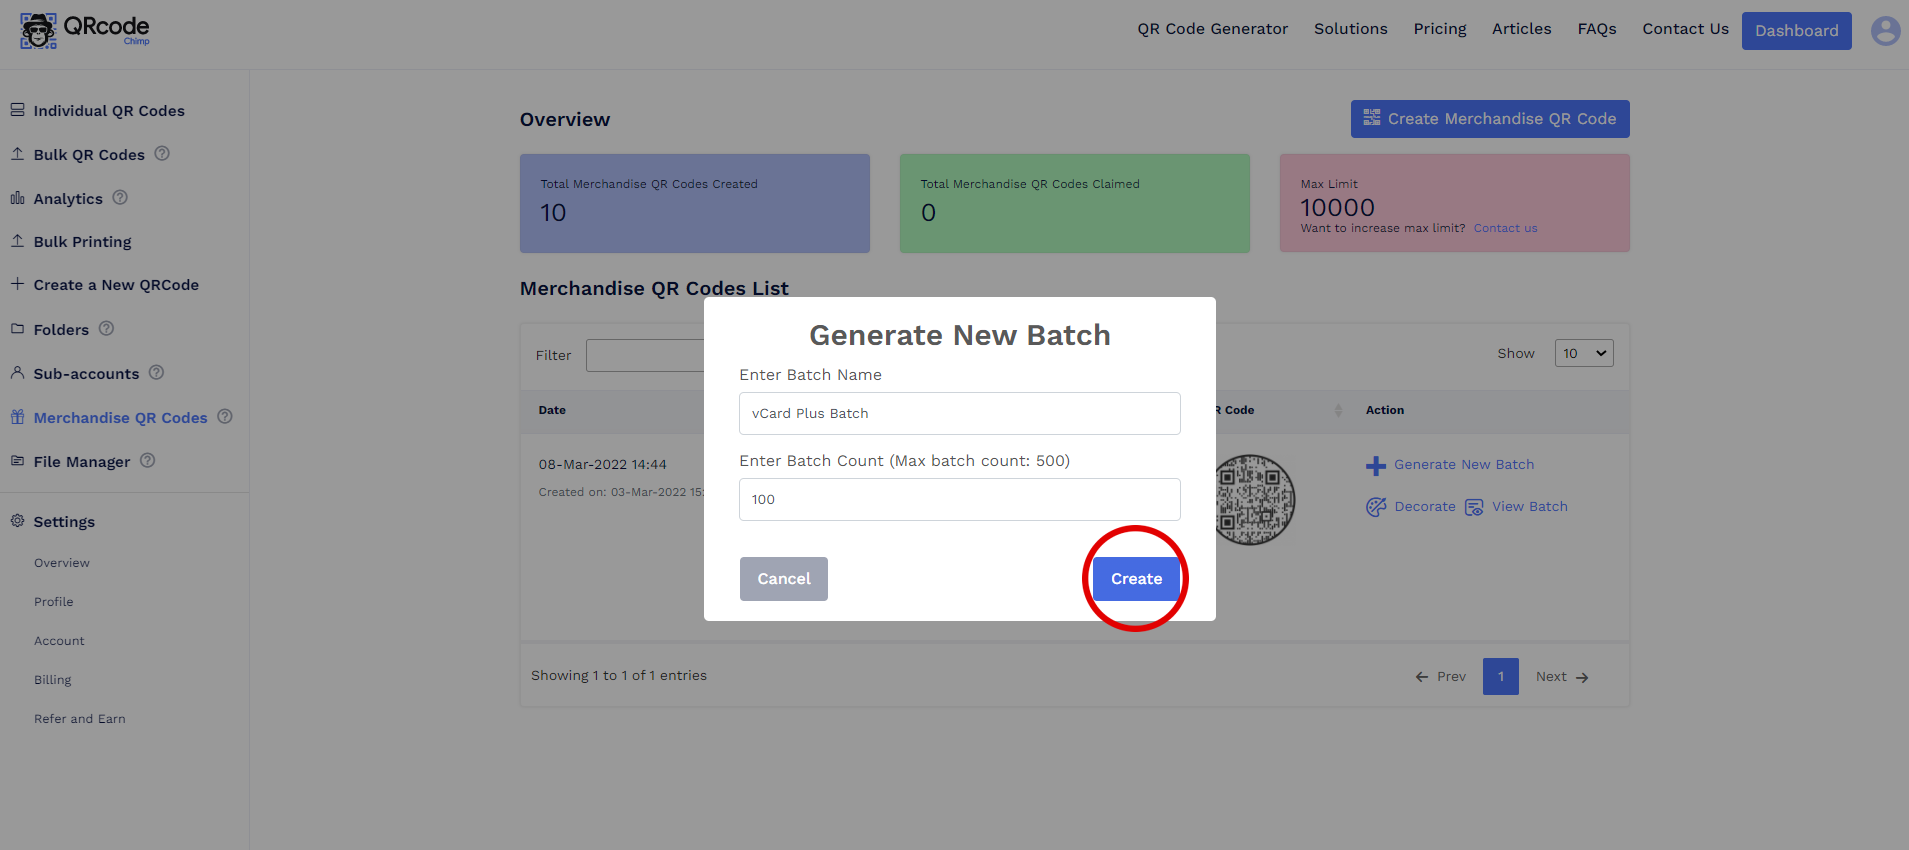Sort by the QR Code column arrows
1909x850 pixels.
1338,410
